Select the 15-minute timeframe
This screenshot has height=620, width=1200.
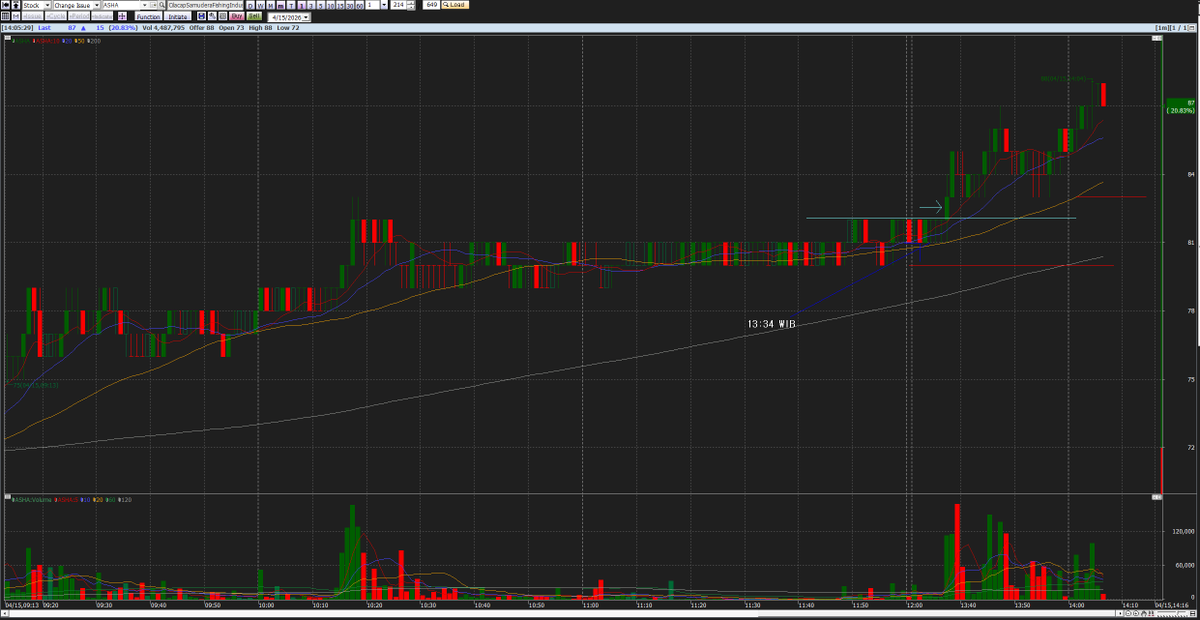click(340, 6)
